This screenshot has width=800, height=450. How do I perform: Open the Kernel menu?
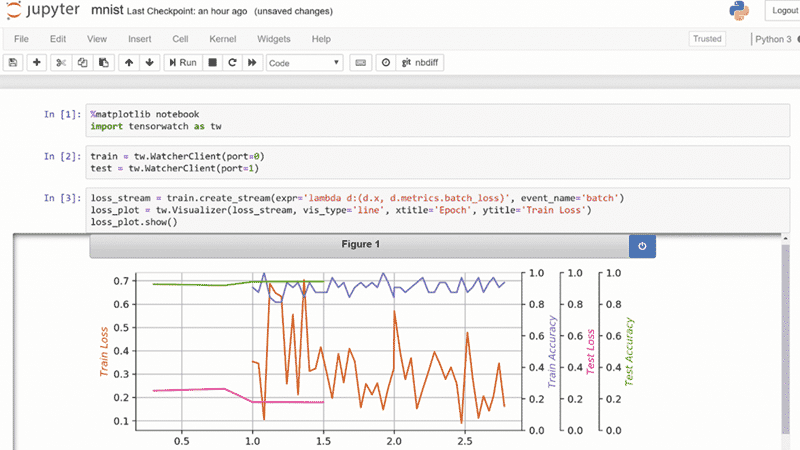[222, 39]
